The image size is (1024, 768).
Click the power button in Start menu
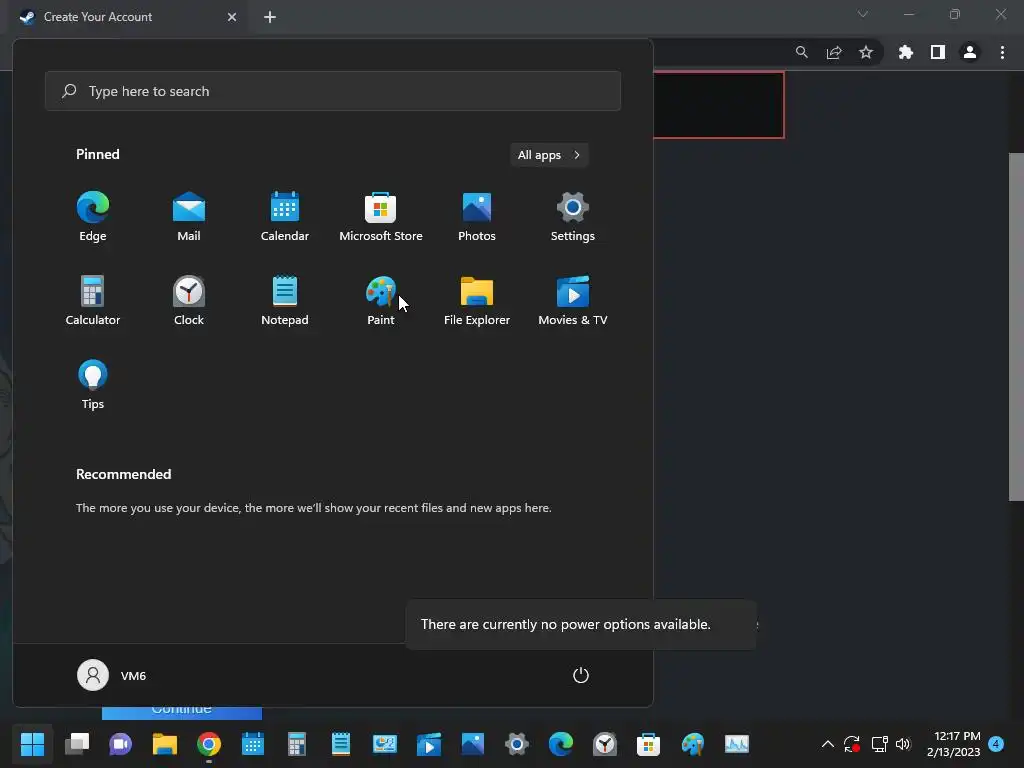coord(581,675)
